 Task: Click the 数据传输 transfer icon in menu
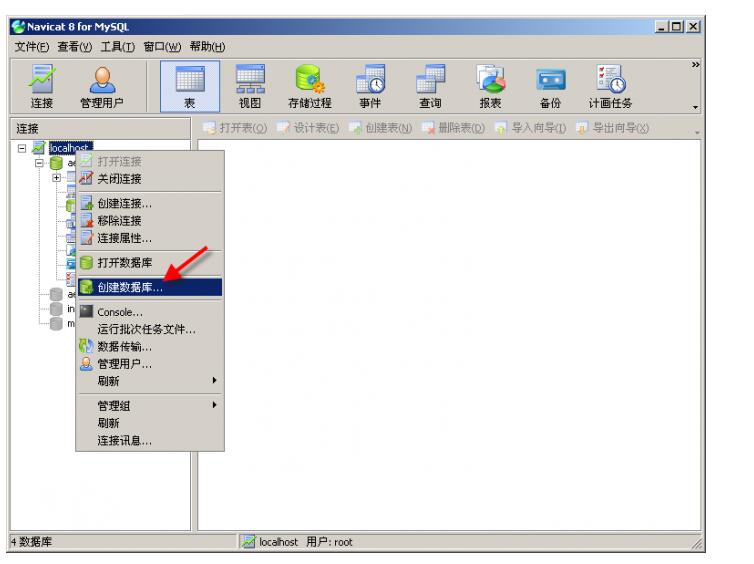86,346
